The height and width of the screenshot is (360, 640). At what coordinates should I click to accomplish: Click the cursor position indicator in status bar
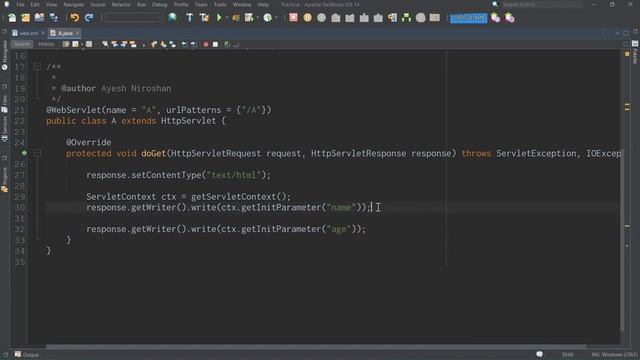coord(567,355)
